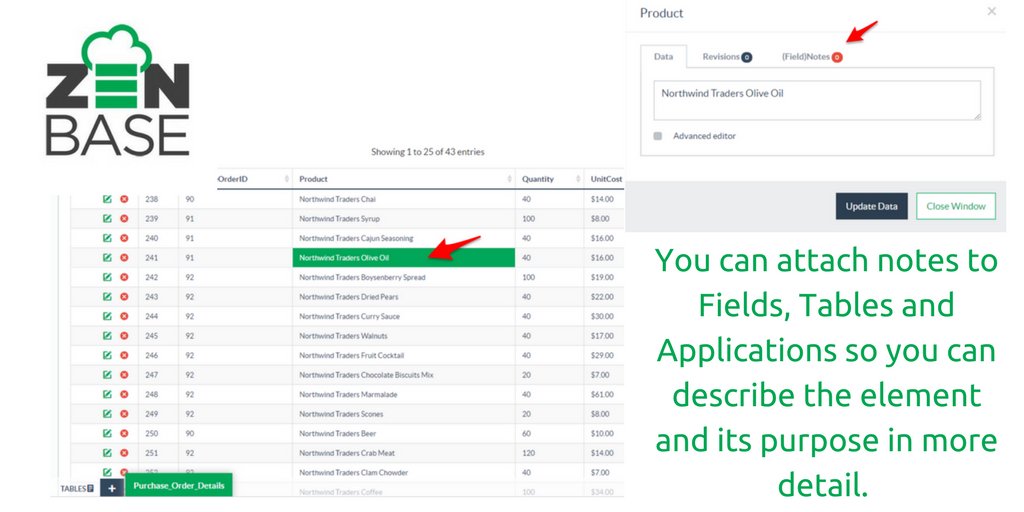Click the quantity 60 cell
1024x512 pixels.
(550, 434)
